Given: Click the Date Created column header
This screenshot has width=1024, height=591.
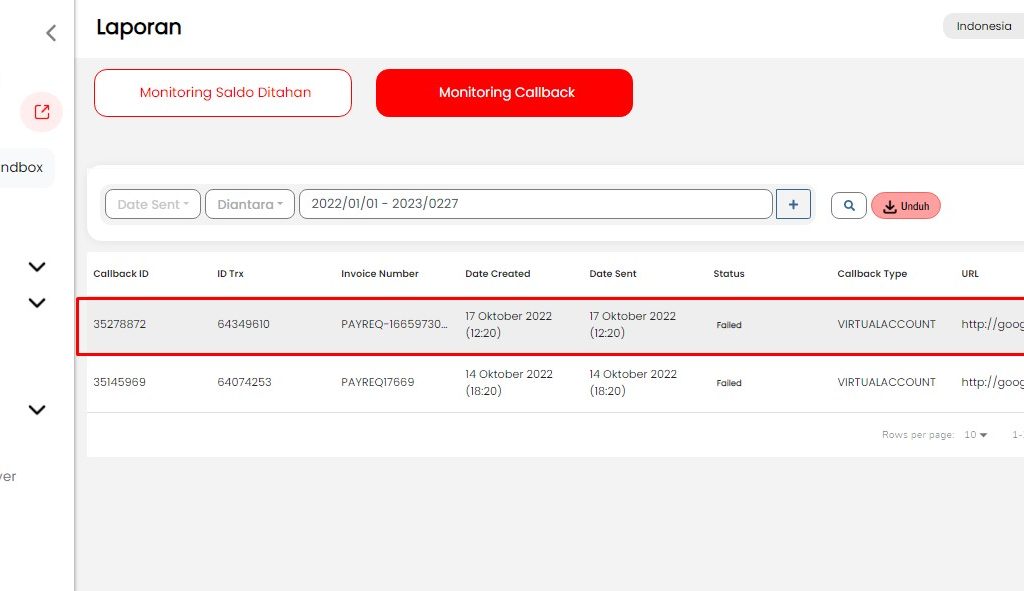Looking at the screenshot, I should pos(497,274).
